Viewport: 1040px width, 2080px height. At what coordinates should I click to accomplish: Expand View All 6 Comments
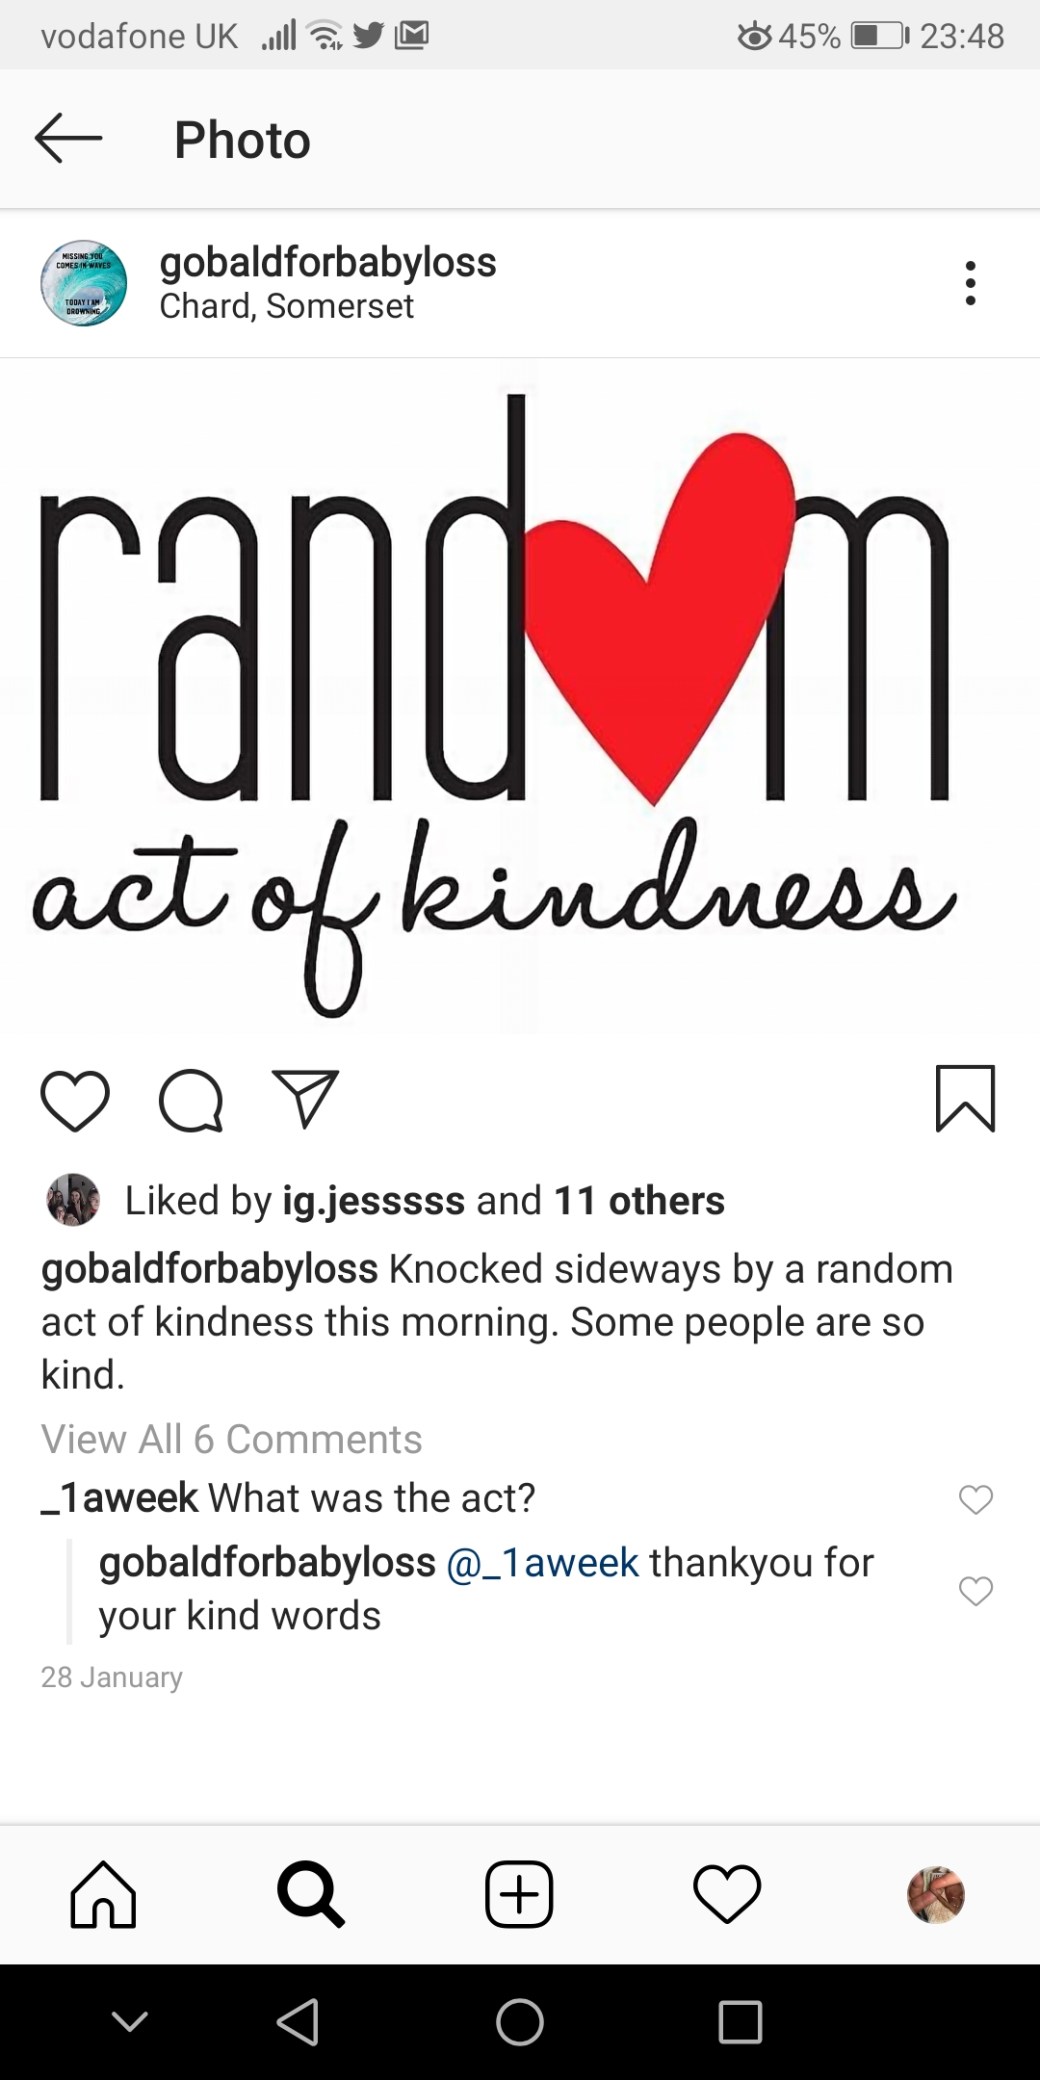click(231, 1439)
